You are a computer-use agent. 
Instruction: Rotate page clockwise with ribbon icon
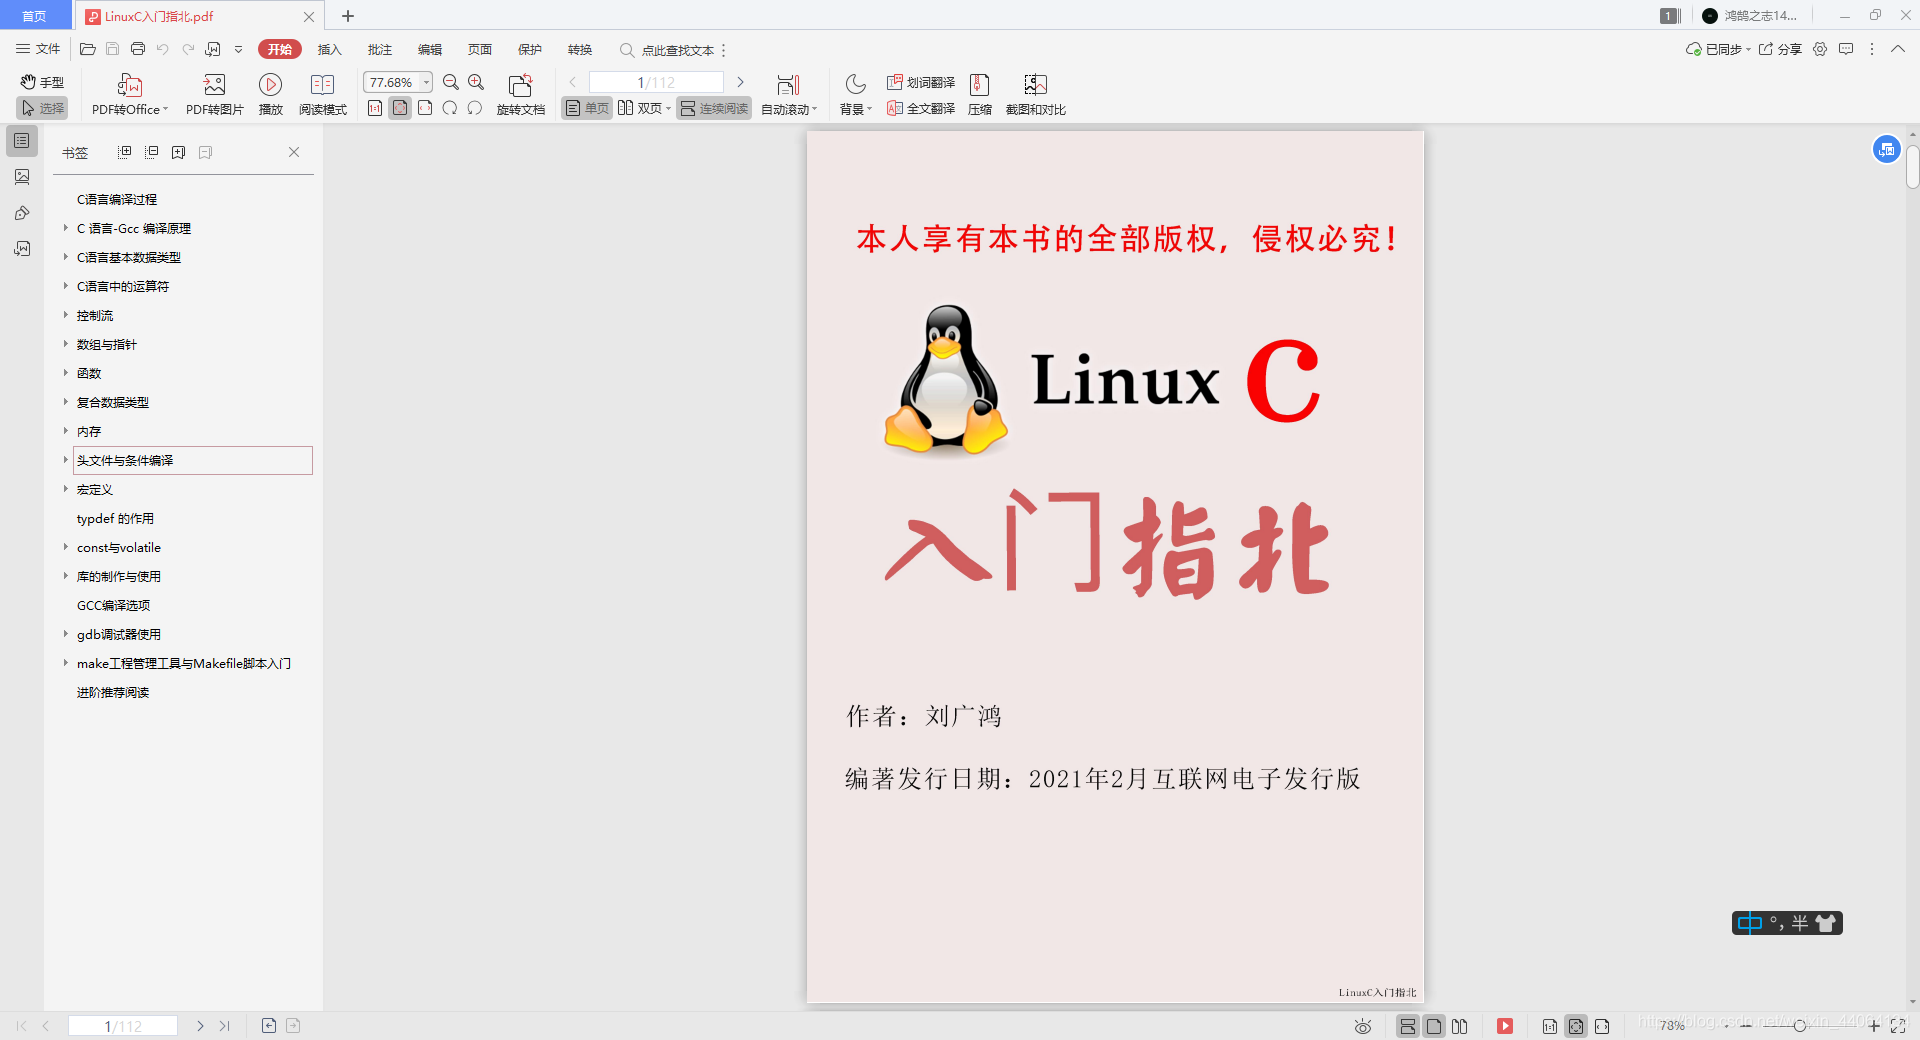450,108
